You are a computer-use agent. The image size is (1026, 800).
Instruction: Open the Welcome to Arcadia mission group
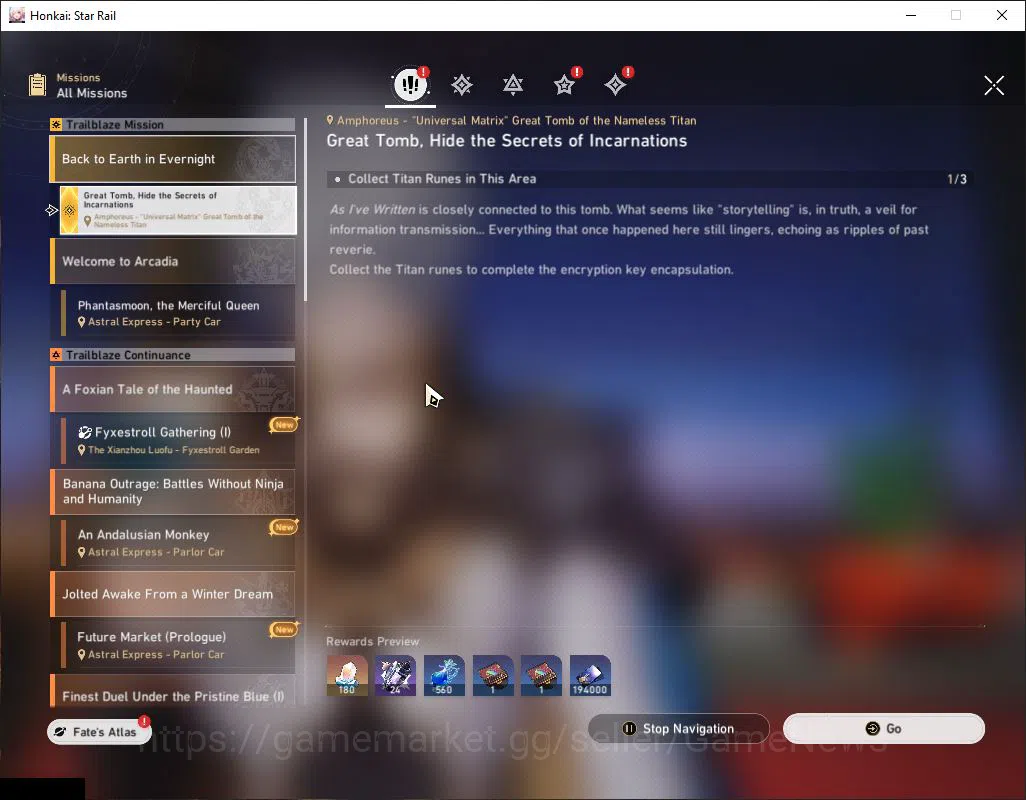(x=173, y=261)
